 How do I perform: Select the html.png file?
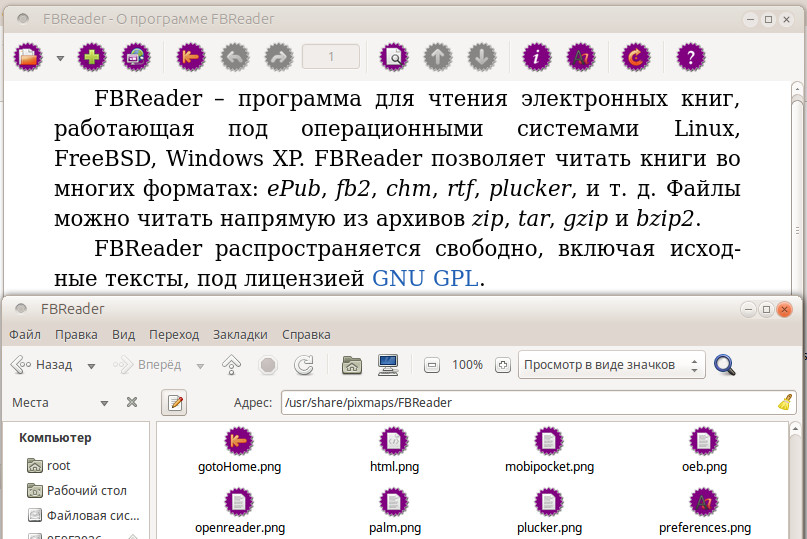tap(394, 450)
